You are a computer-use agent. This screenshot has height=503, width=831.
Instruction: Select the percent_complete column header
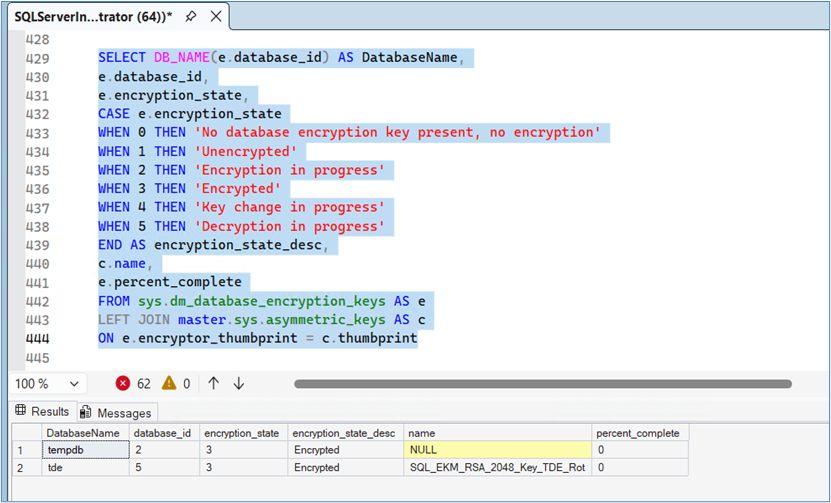[x=637, y=433]
